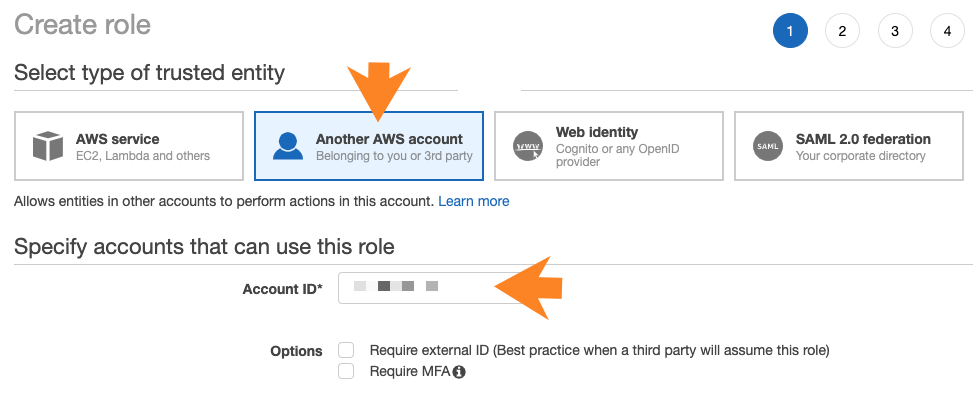The width and height of the screenshot is (973, 405).
Task: Go to step 3 circle indicator
Action: 895,31
